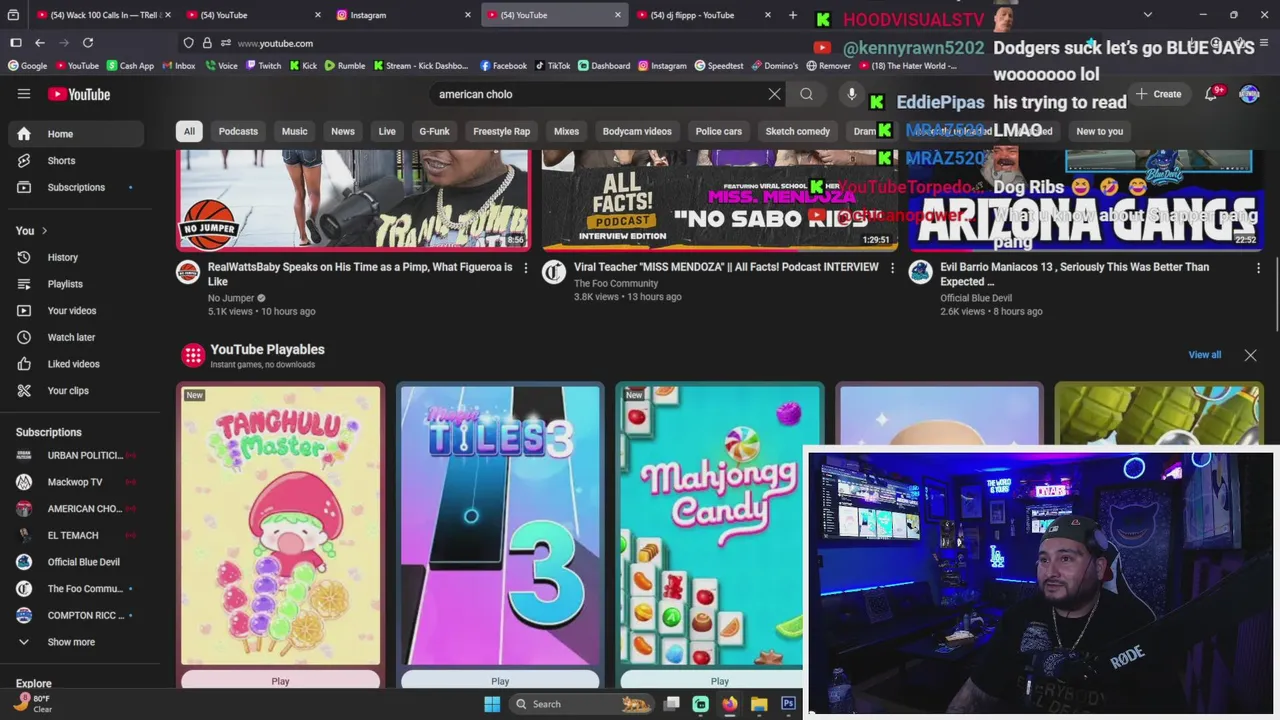The width and height of the screenshot is (1280, 720).
Task: Select the News filter chip
Action: (343, 131)
